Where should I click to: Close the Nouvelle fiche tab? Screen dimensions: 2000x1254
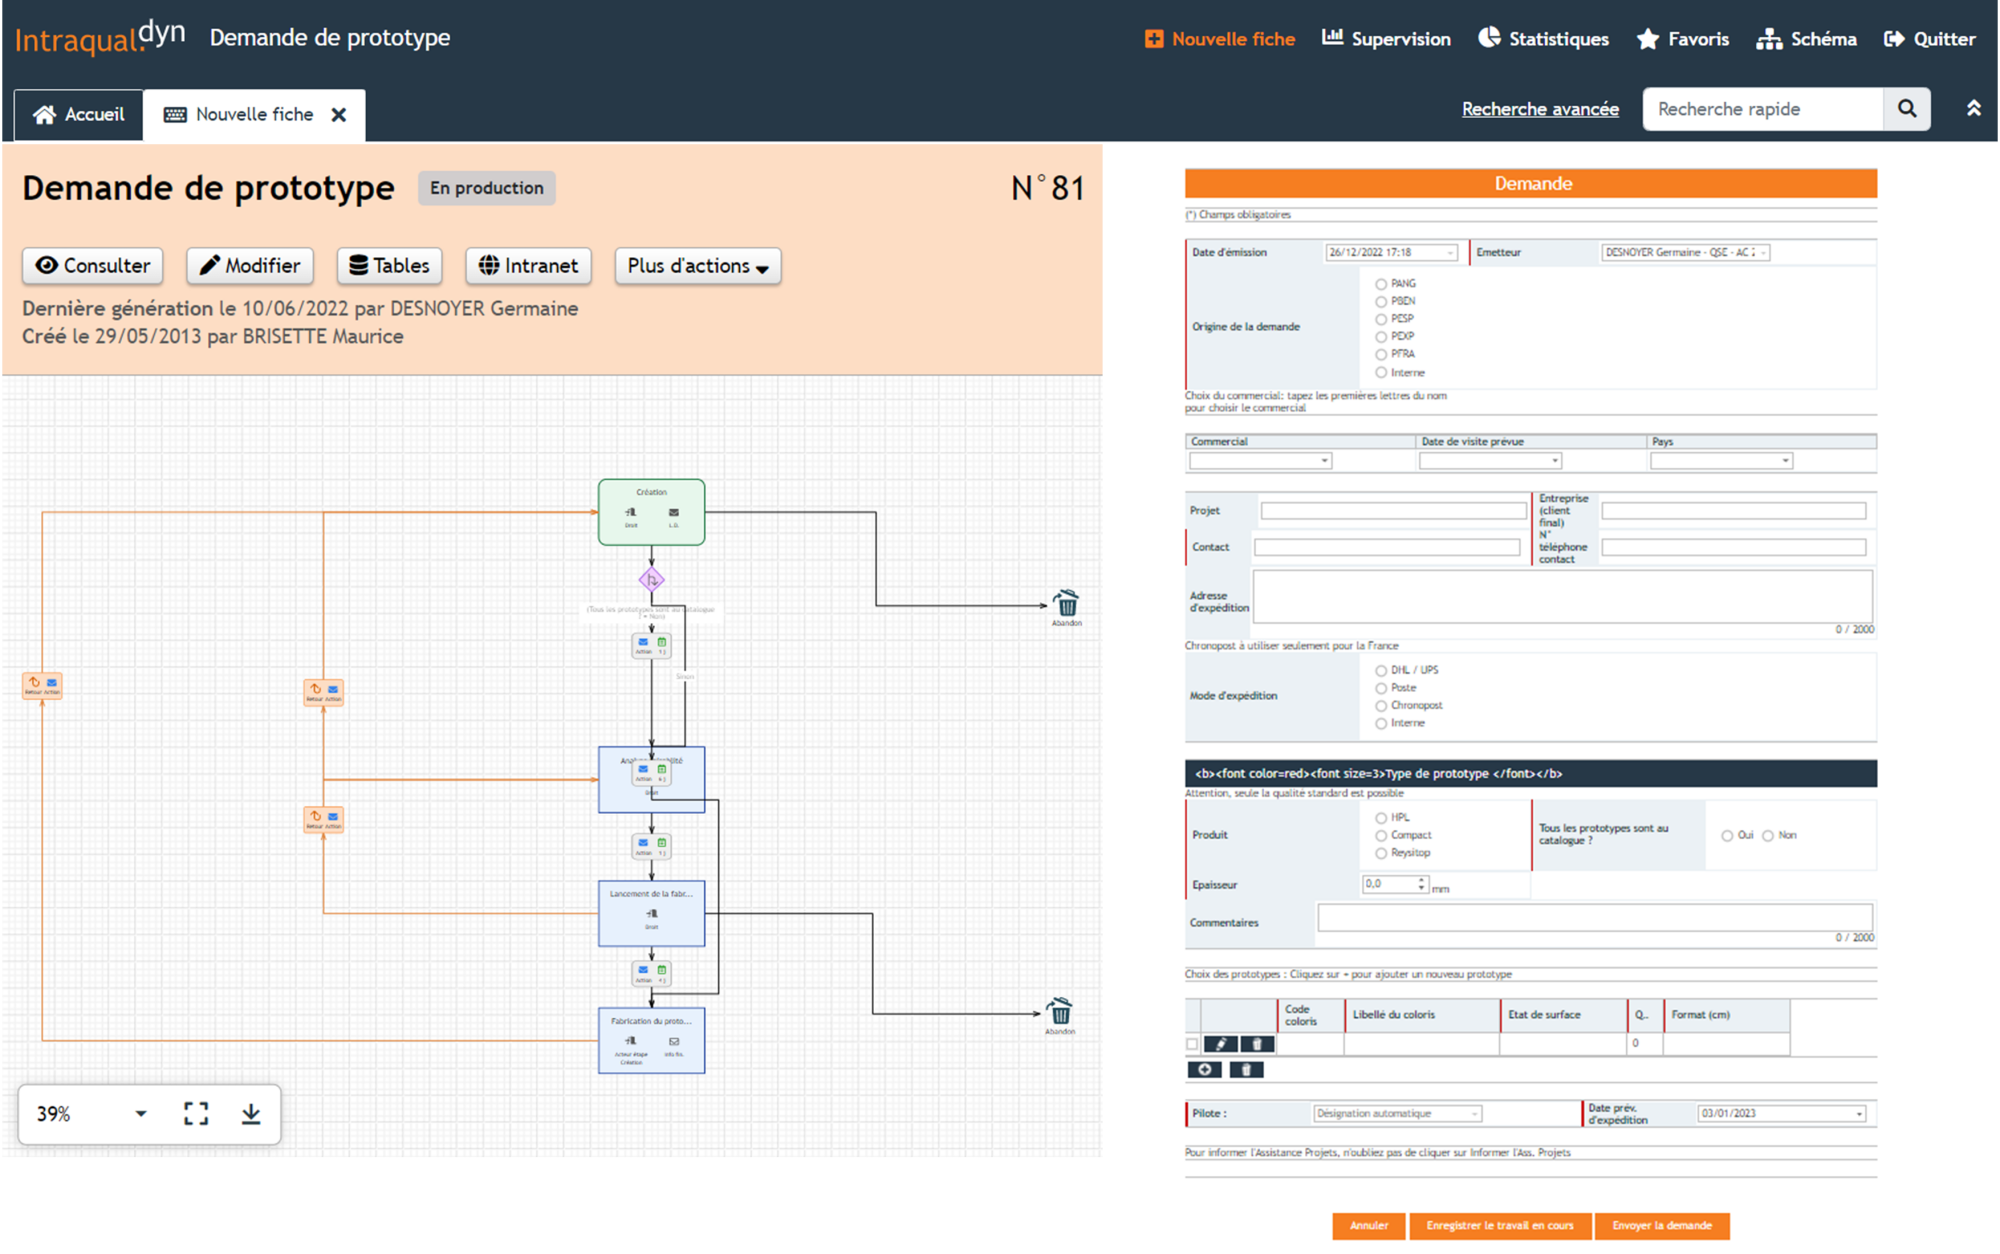339,115
